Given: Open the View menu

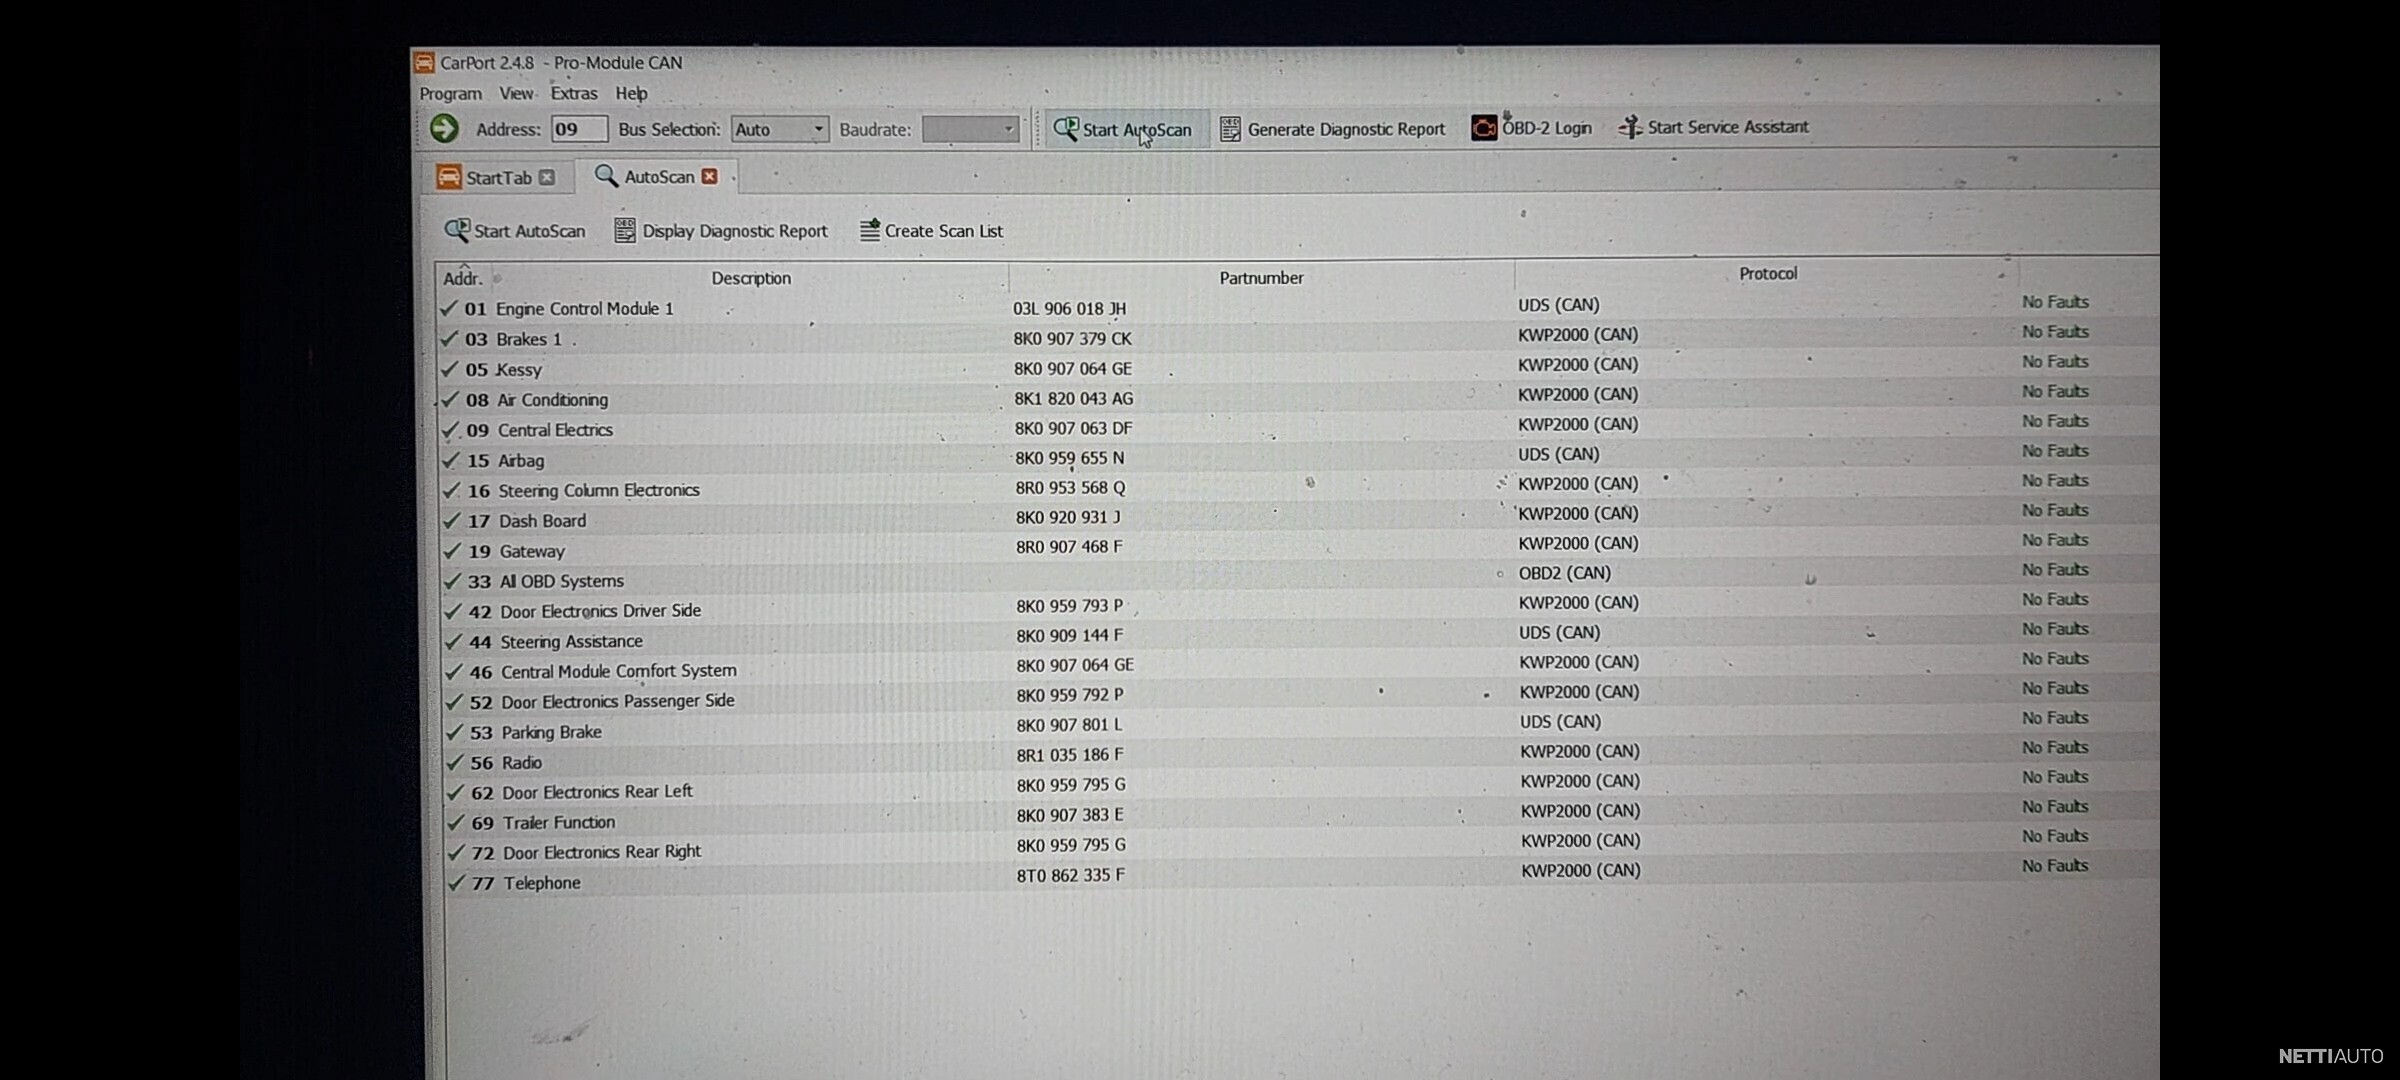Looking at the screenshot, I should point(516,93).
